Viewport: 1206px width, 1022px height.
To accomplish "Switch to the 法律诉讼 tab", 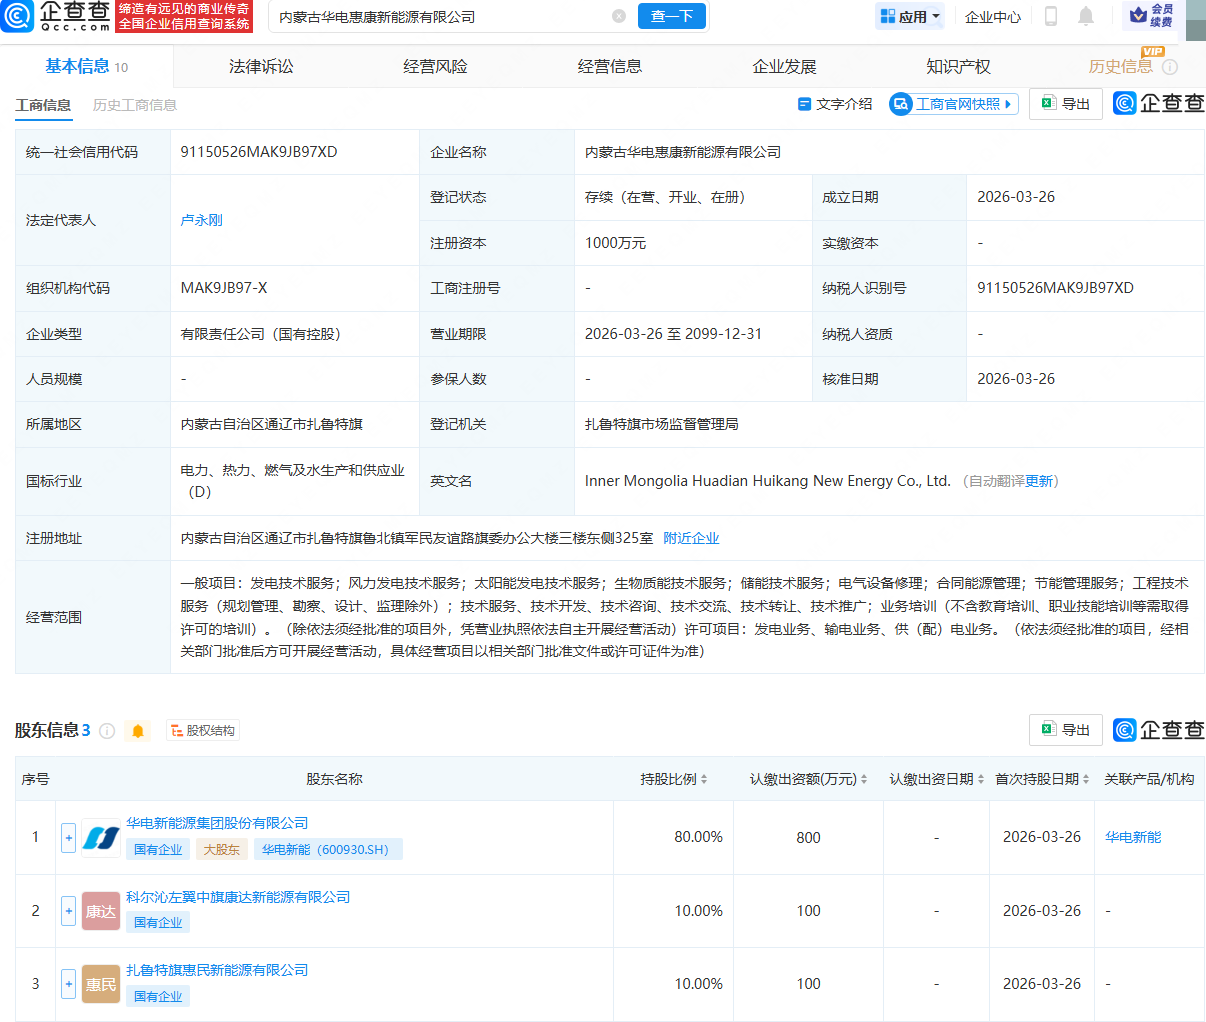I will [260, 66].
